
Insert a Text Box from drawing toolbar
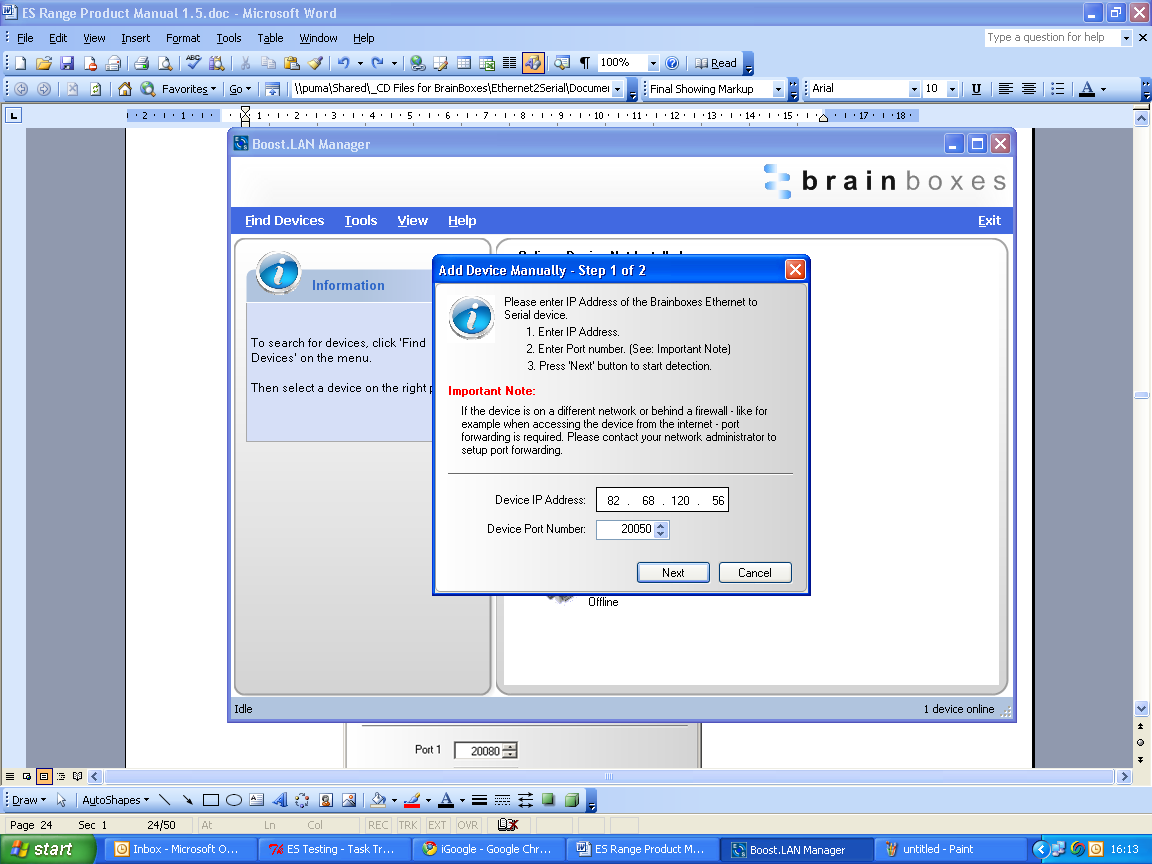[256, 800]
